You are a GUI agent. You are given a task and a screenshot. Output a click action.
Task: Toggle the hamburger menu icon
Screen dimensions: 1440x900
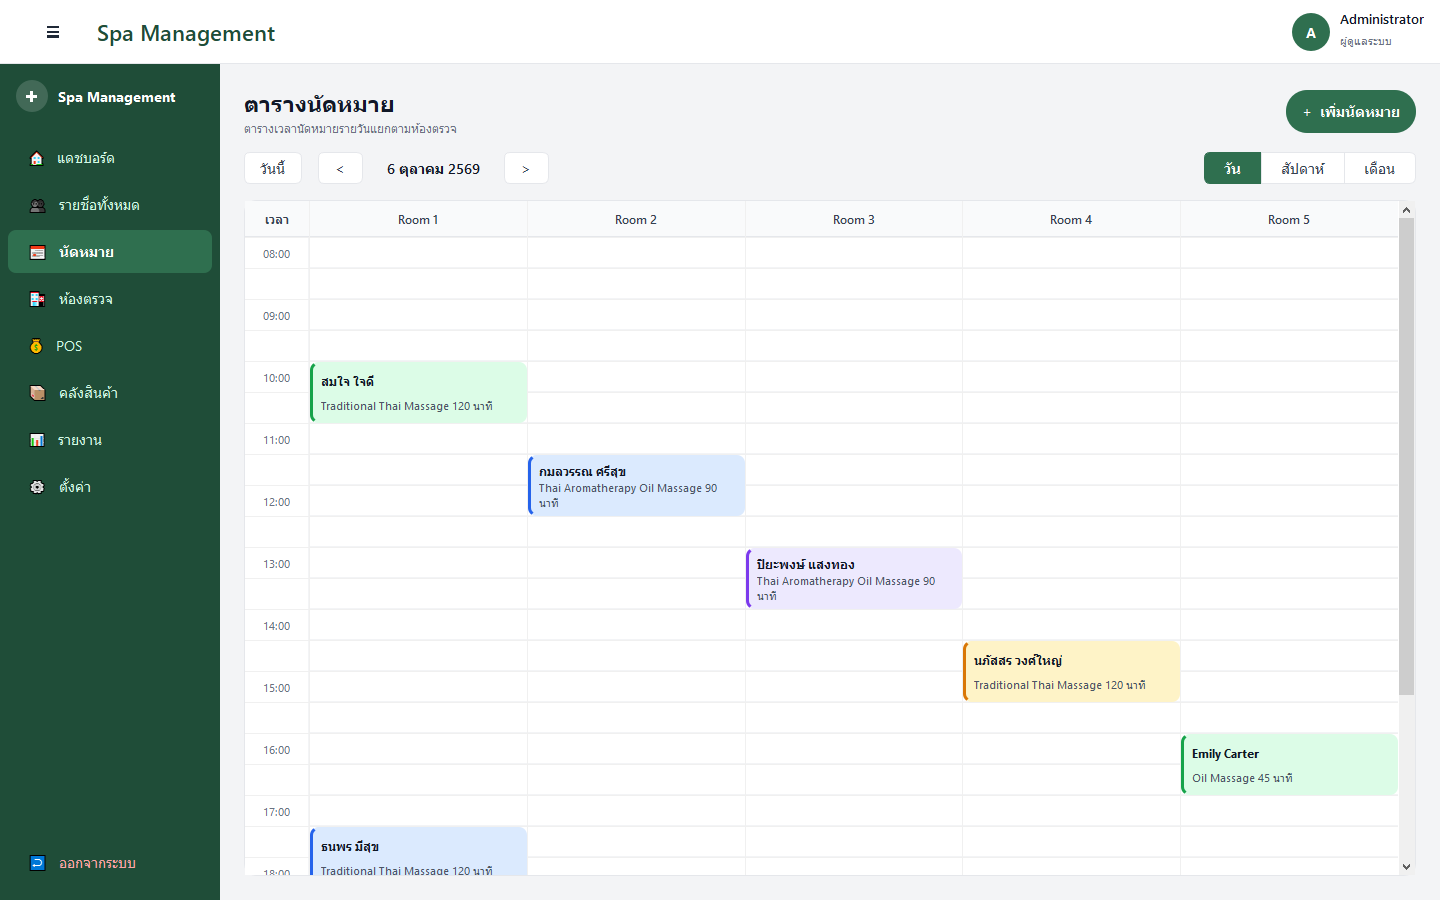tap(53, 33)
